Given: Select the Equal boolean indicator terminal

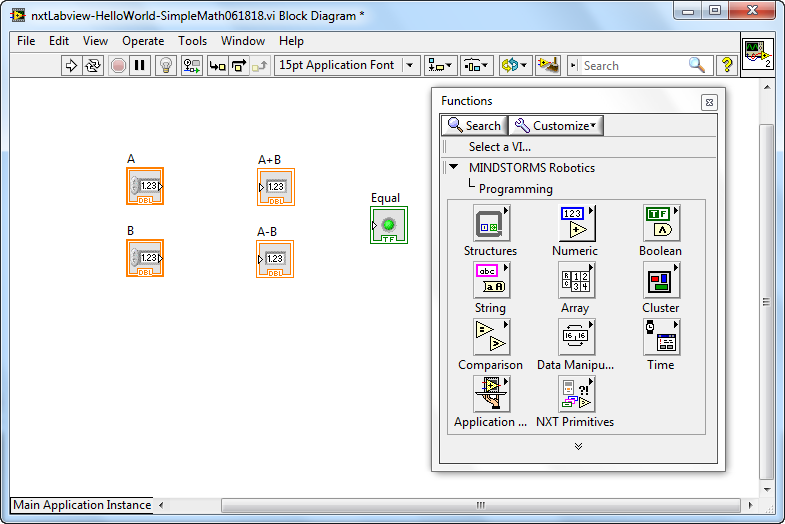Looking at the screenshot, I should (389, 225).
